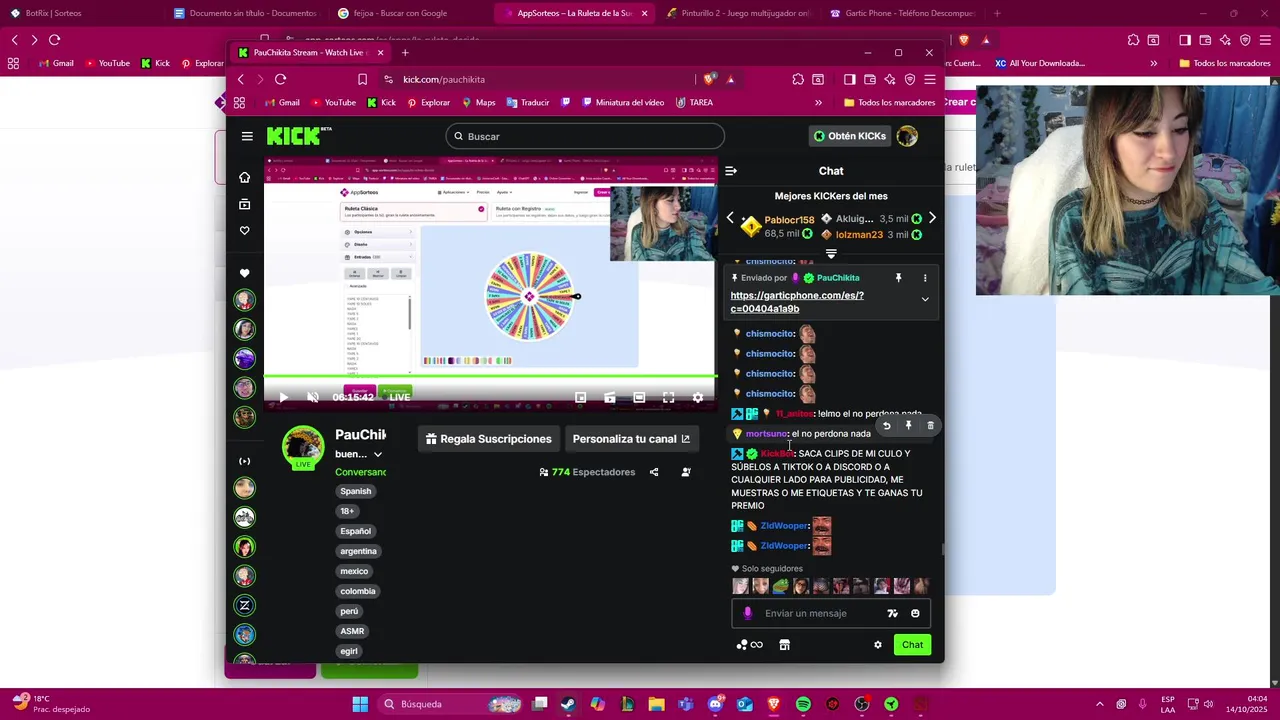Show next top KICKers
Screen dimensions: 1280x720
932,218
